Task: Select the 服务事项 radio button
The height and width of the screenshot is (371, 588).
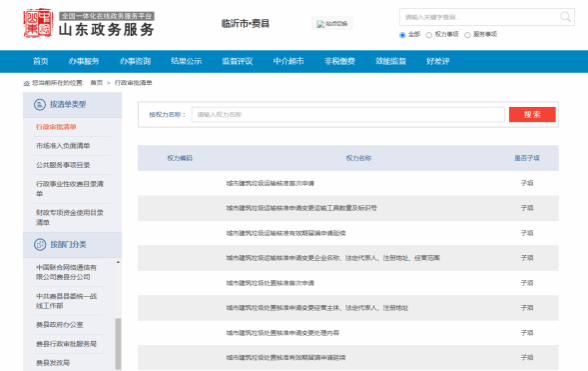Action: [467, 35]
